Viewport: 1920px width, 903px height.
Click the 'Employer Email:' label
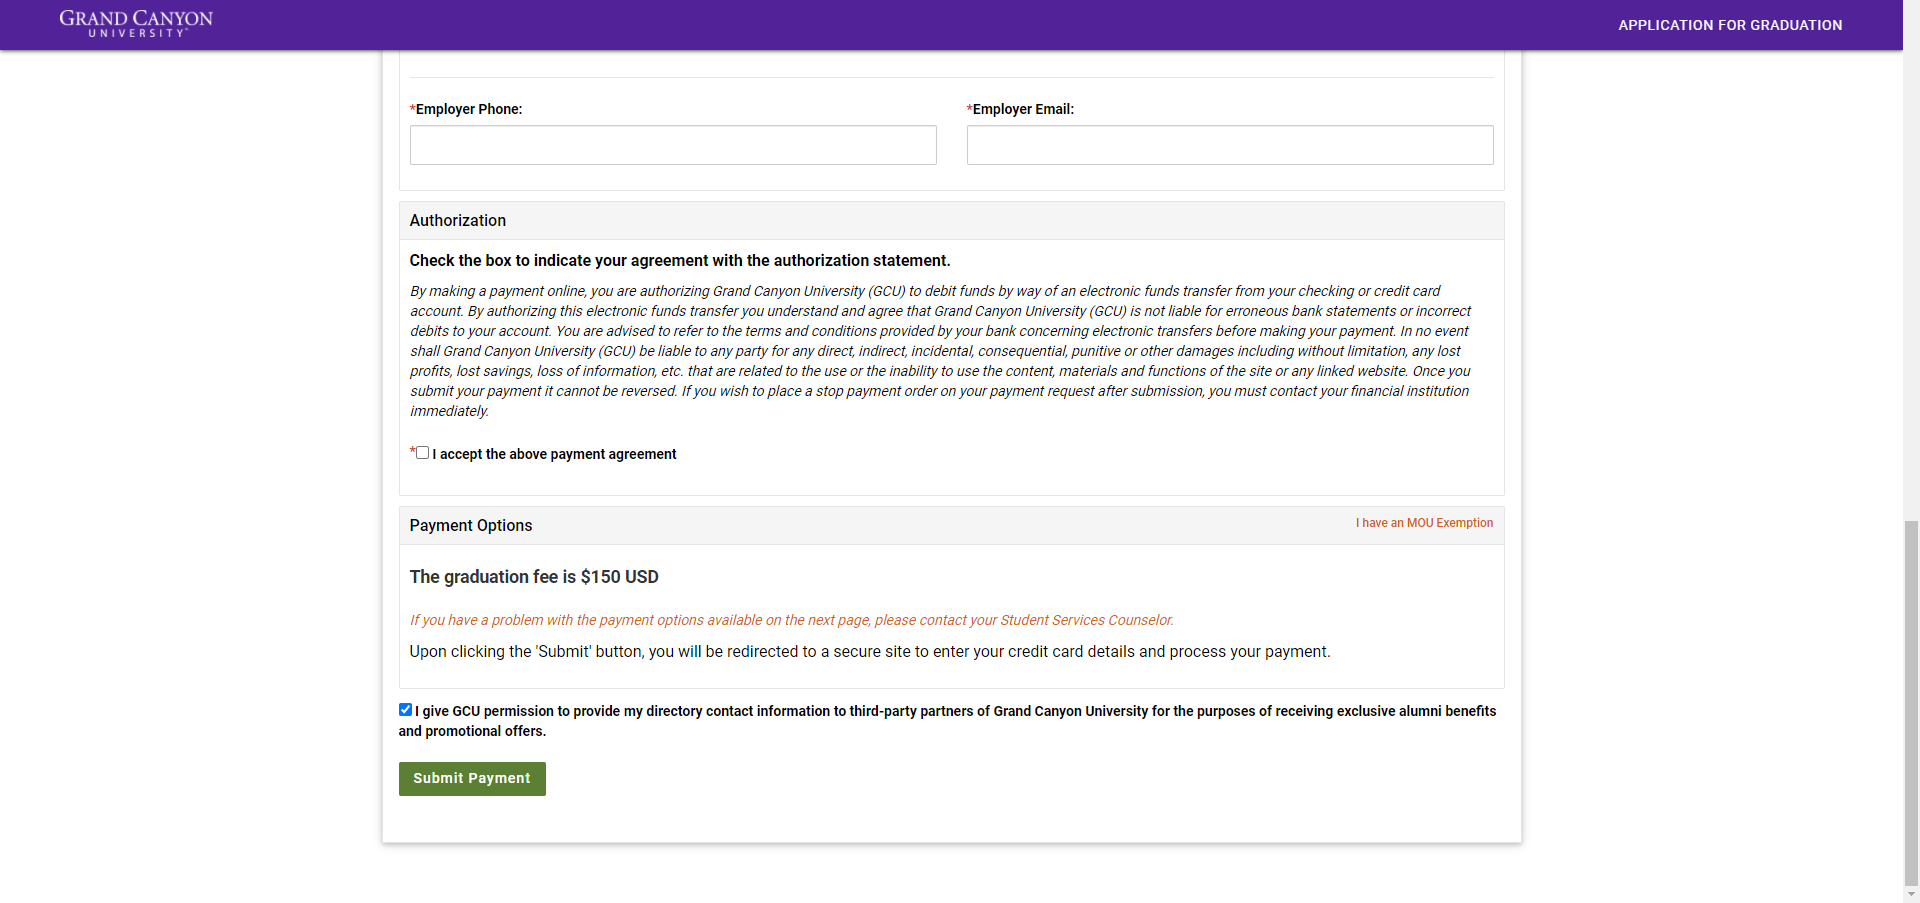tap(1021, 109)
